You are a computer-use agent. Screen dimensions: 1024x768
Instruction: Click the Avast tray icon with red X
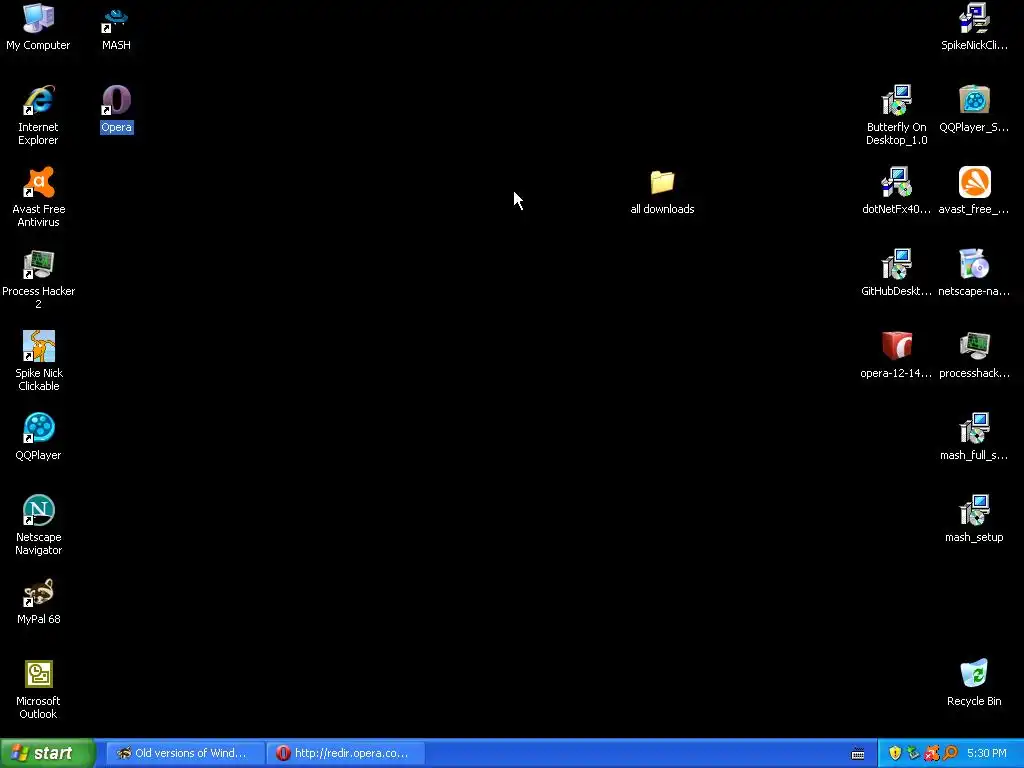pyautogui.click(x=931, y=753)
